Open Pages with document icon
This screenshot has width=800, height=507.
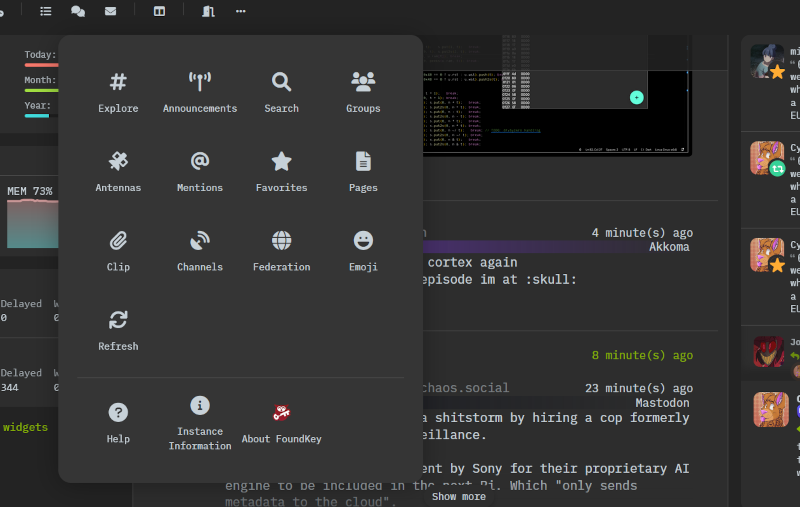[363, 172]
